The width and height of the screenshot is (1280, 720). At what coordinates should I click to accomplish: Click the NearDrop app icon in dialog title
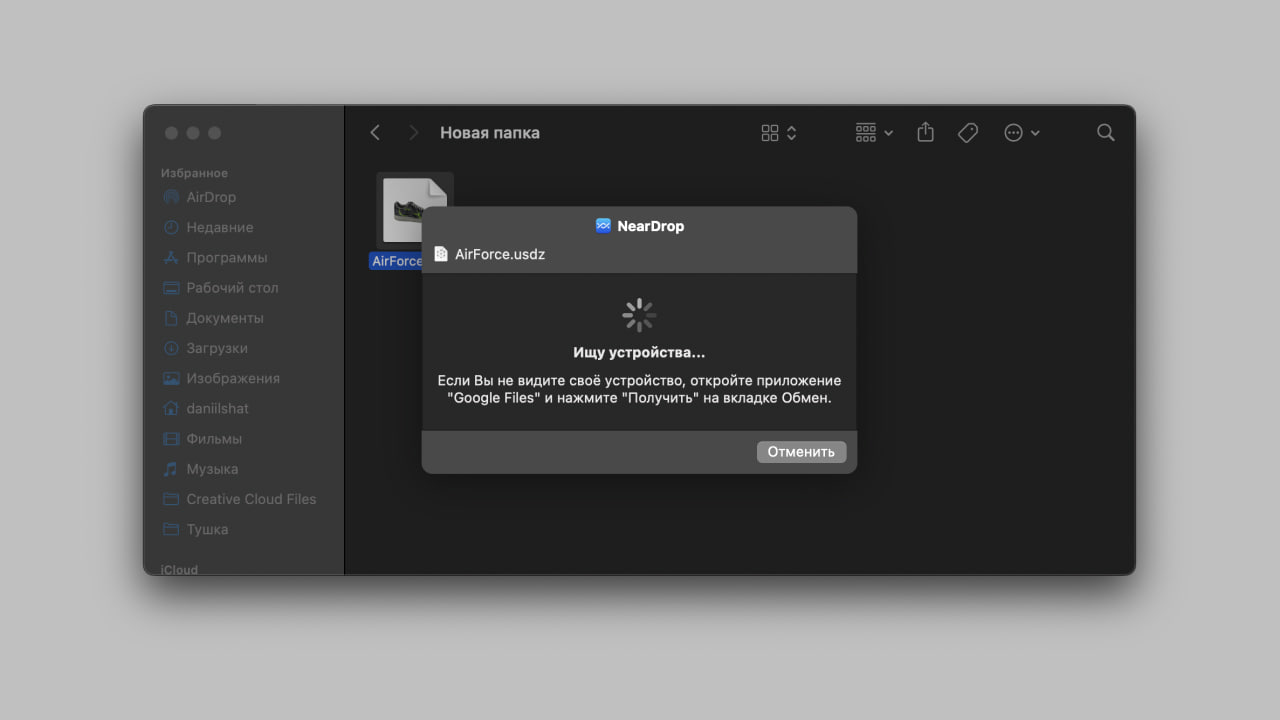coord(603,226)
